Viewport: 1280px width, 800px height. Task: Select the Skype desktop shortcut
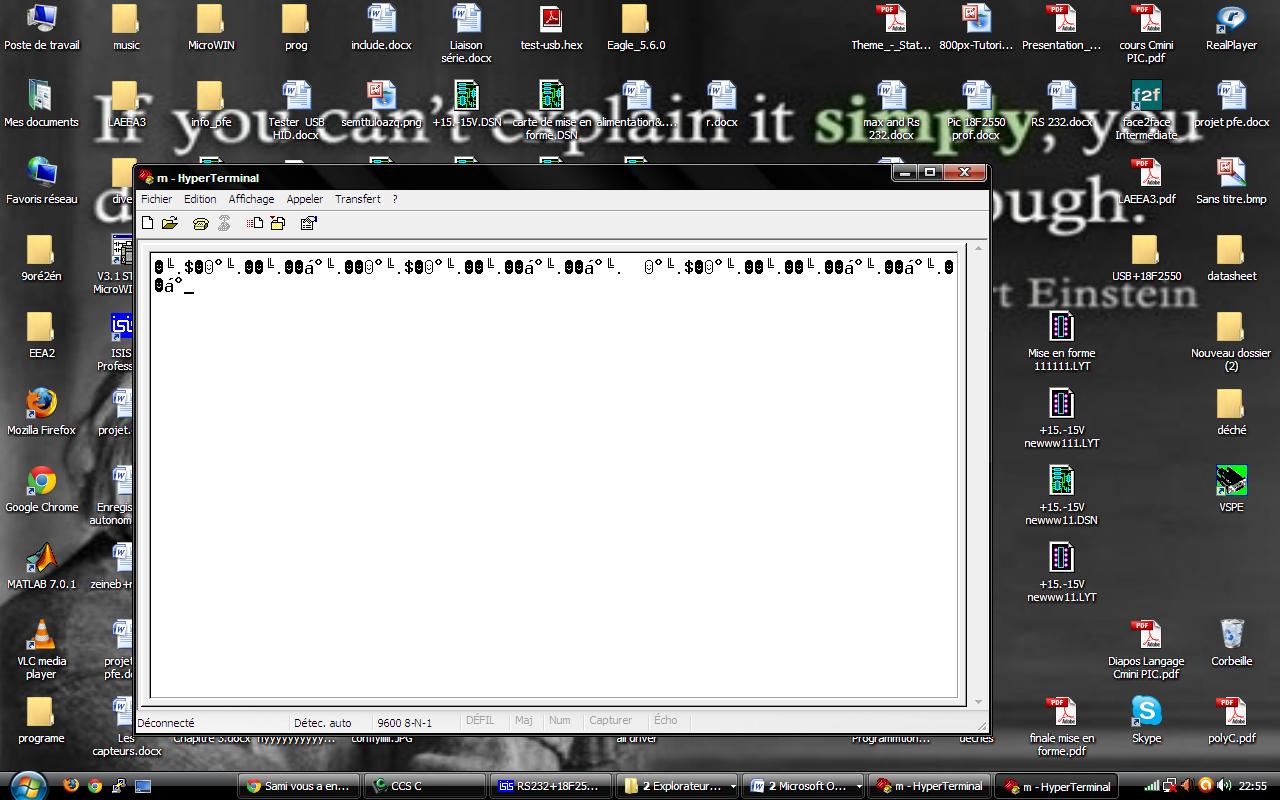[x=1146, y=721]
